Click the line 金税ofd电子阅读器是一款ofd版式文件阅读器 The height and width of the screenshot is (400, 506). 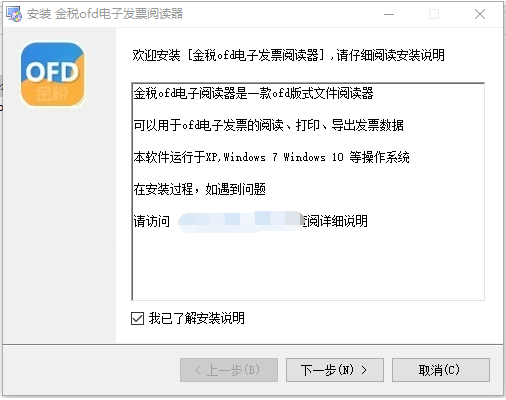click(x=253, y=93)
